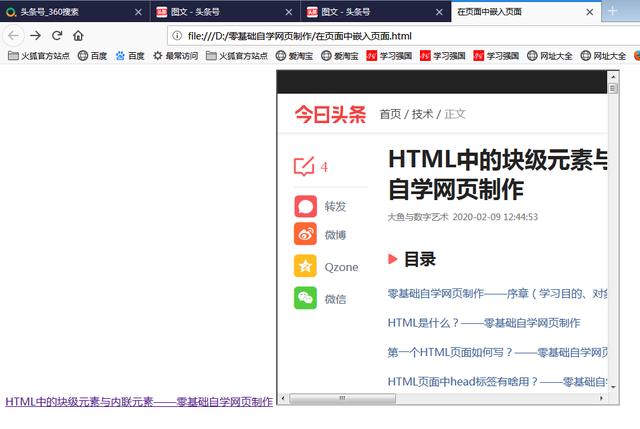640x429 pixels.
Task: Click iframe horizontal scrollbar right arrow
Action: 601,398
